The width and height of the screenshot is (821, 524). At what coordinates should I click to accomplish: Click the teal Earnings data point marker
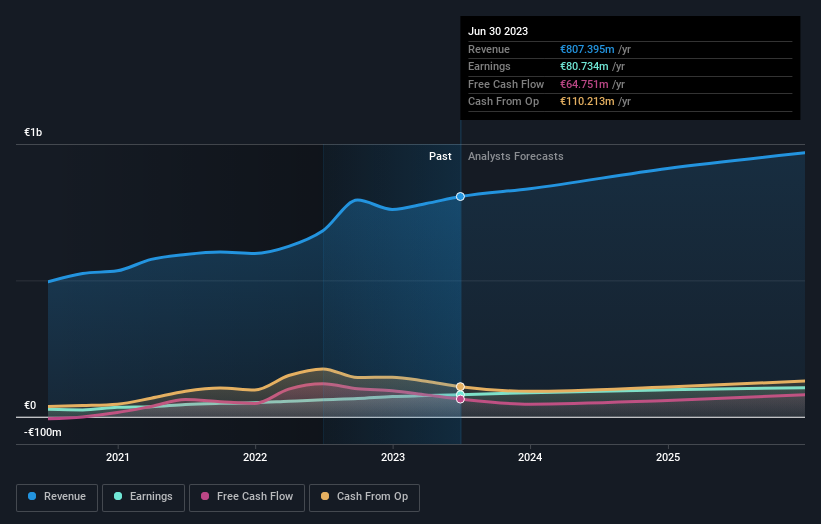[460, 394]
